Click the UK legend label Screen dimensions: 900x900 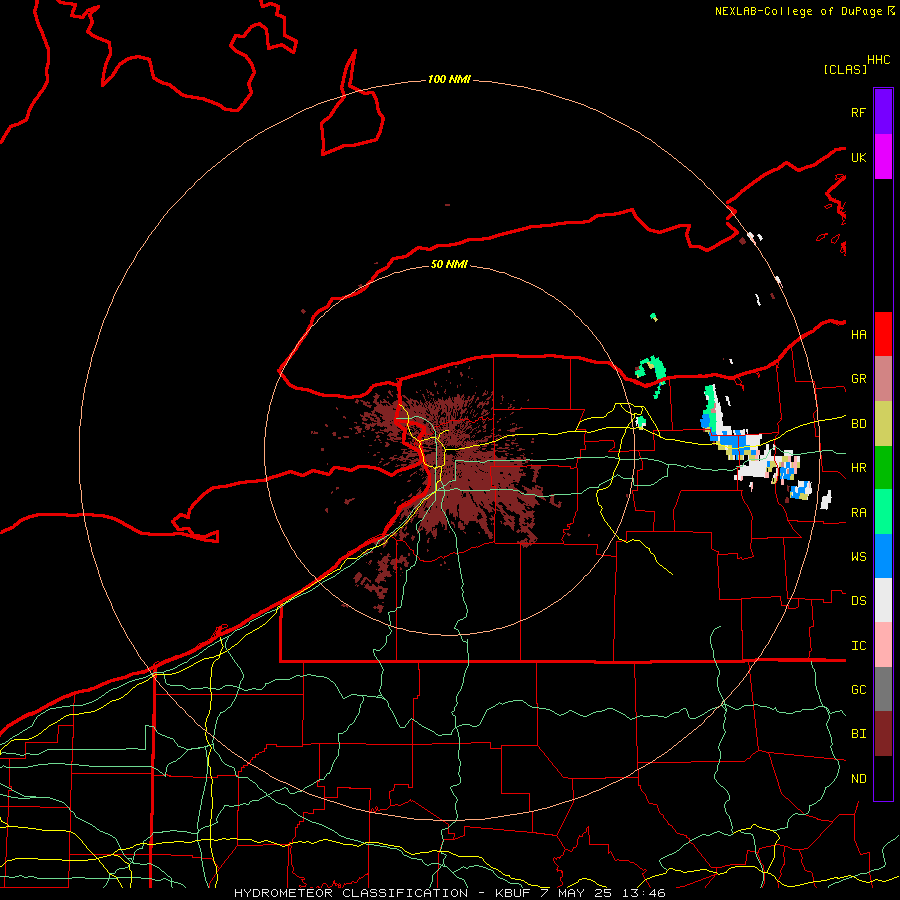coord(858,157)
